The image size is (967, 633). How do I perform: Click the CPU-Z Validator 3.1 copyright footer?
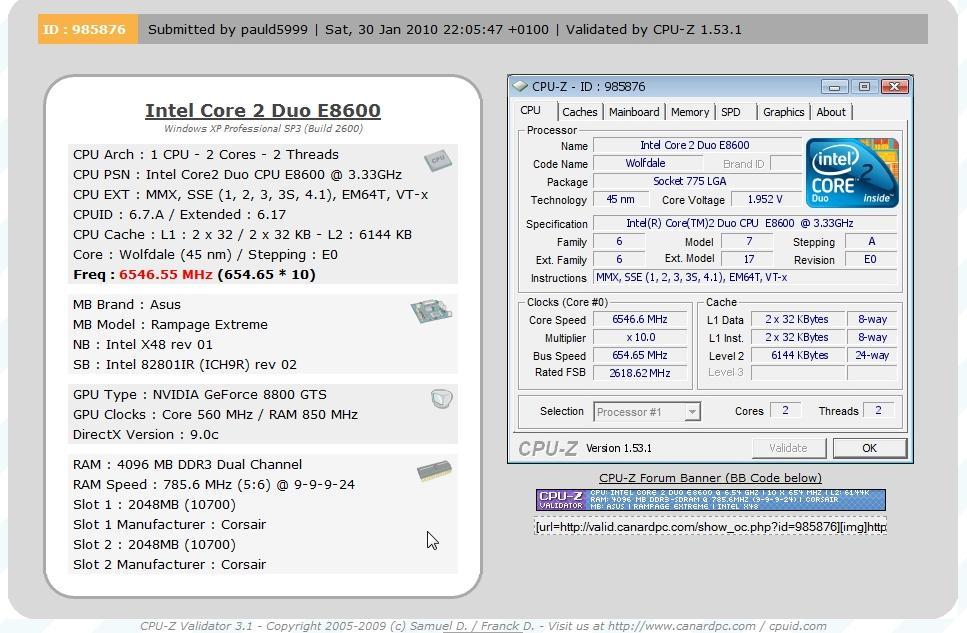pyautogui.click(x=483, y=626)
